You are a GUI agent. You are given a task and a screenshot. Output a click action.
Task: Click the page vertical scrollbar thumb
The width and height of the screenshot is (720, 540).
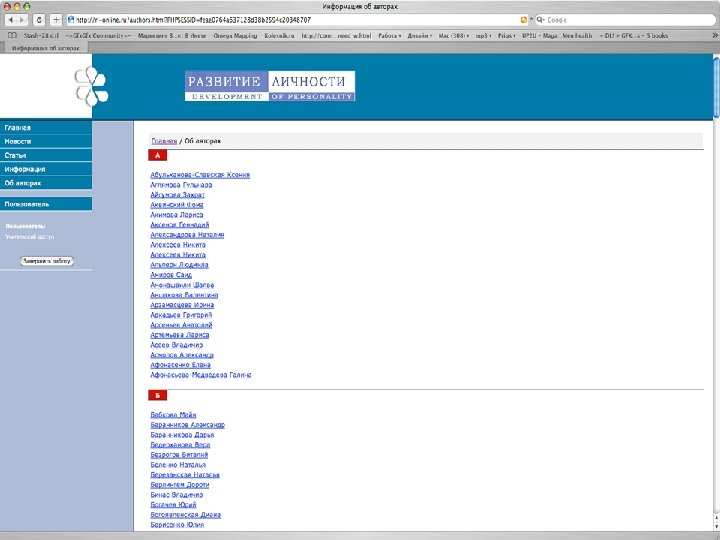(x=716, y=87)
